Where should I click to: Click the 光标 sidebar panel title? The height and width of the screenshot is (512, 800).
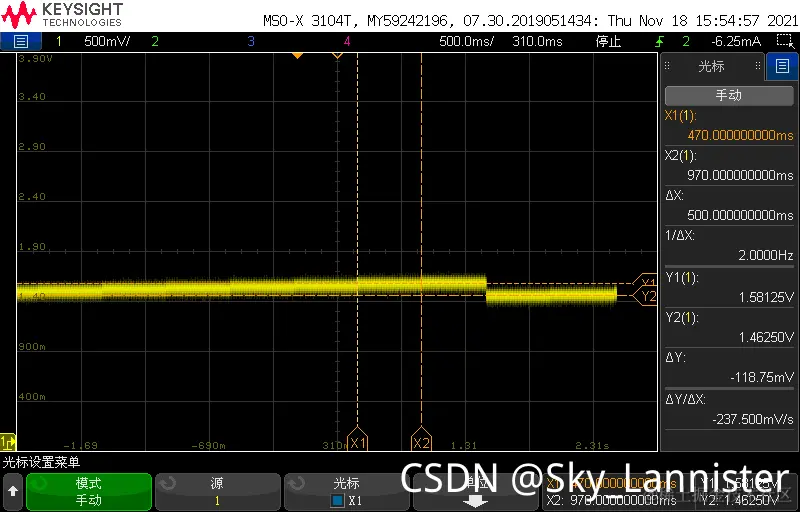point(711,66)
